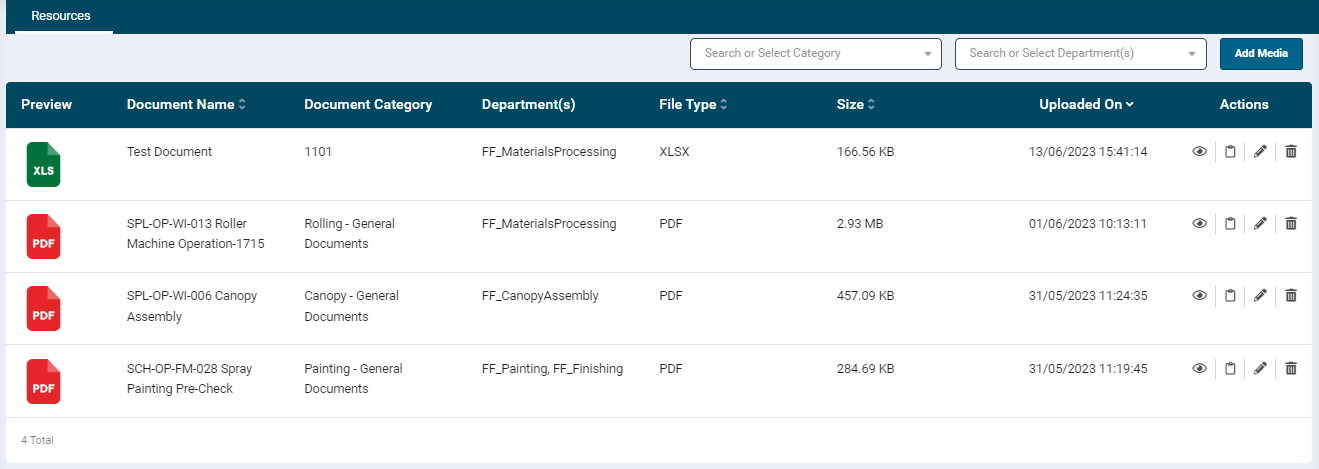Viewport: 1319px width, 469px height.
Task: Preview Roller Machine Operation via eye icon
Action: (x=1199, y=224)
